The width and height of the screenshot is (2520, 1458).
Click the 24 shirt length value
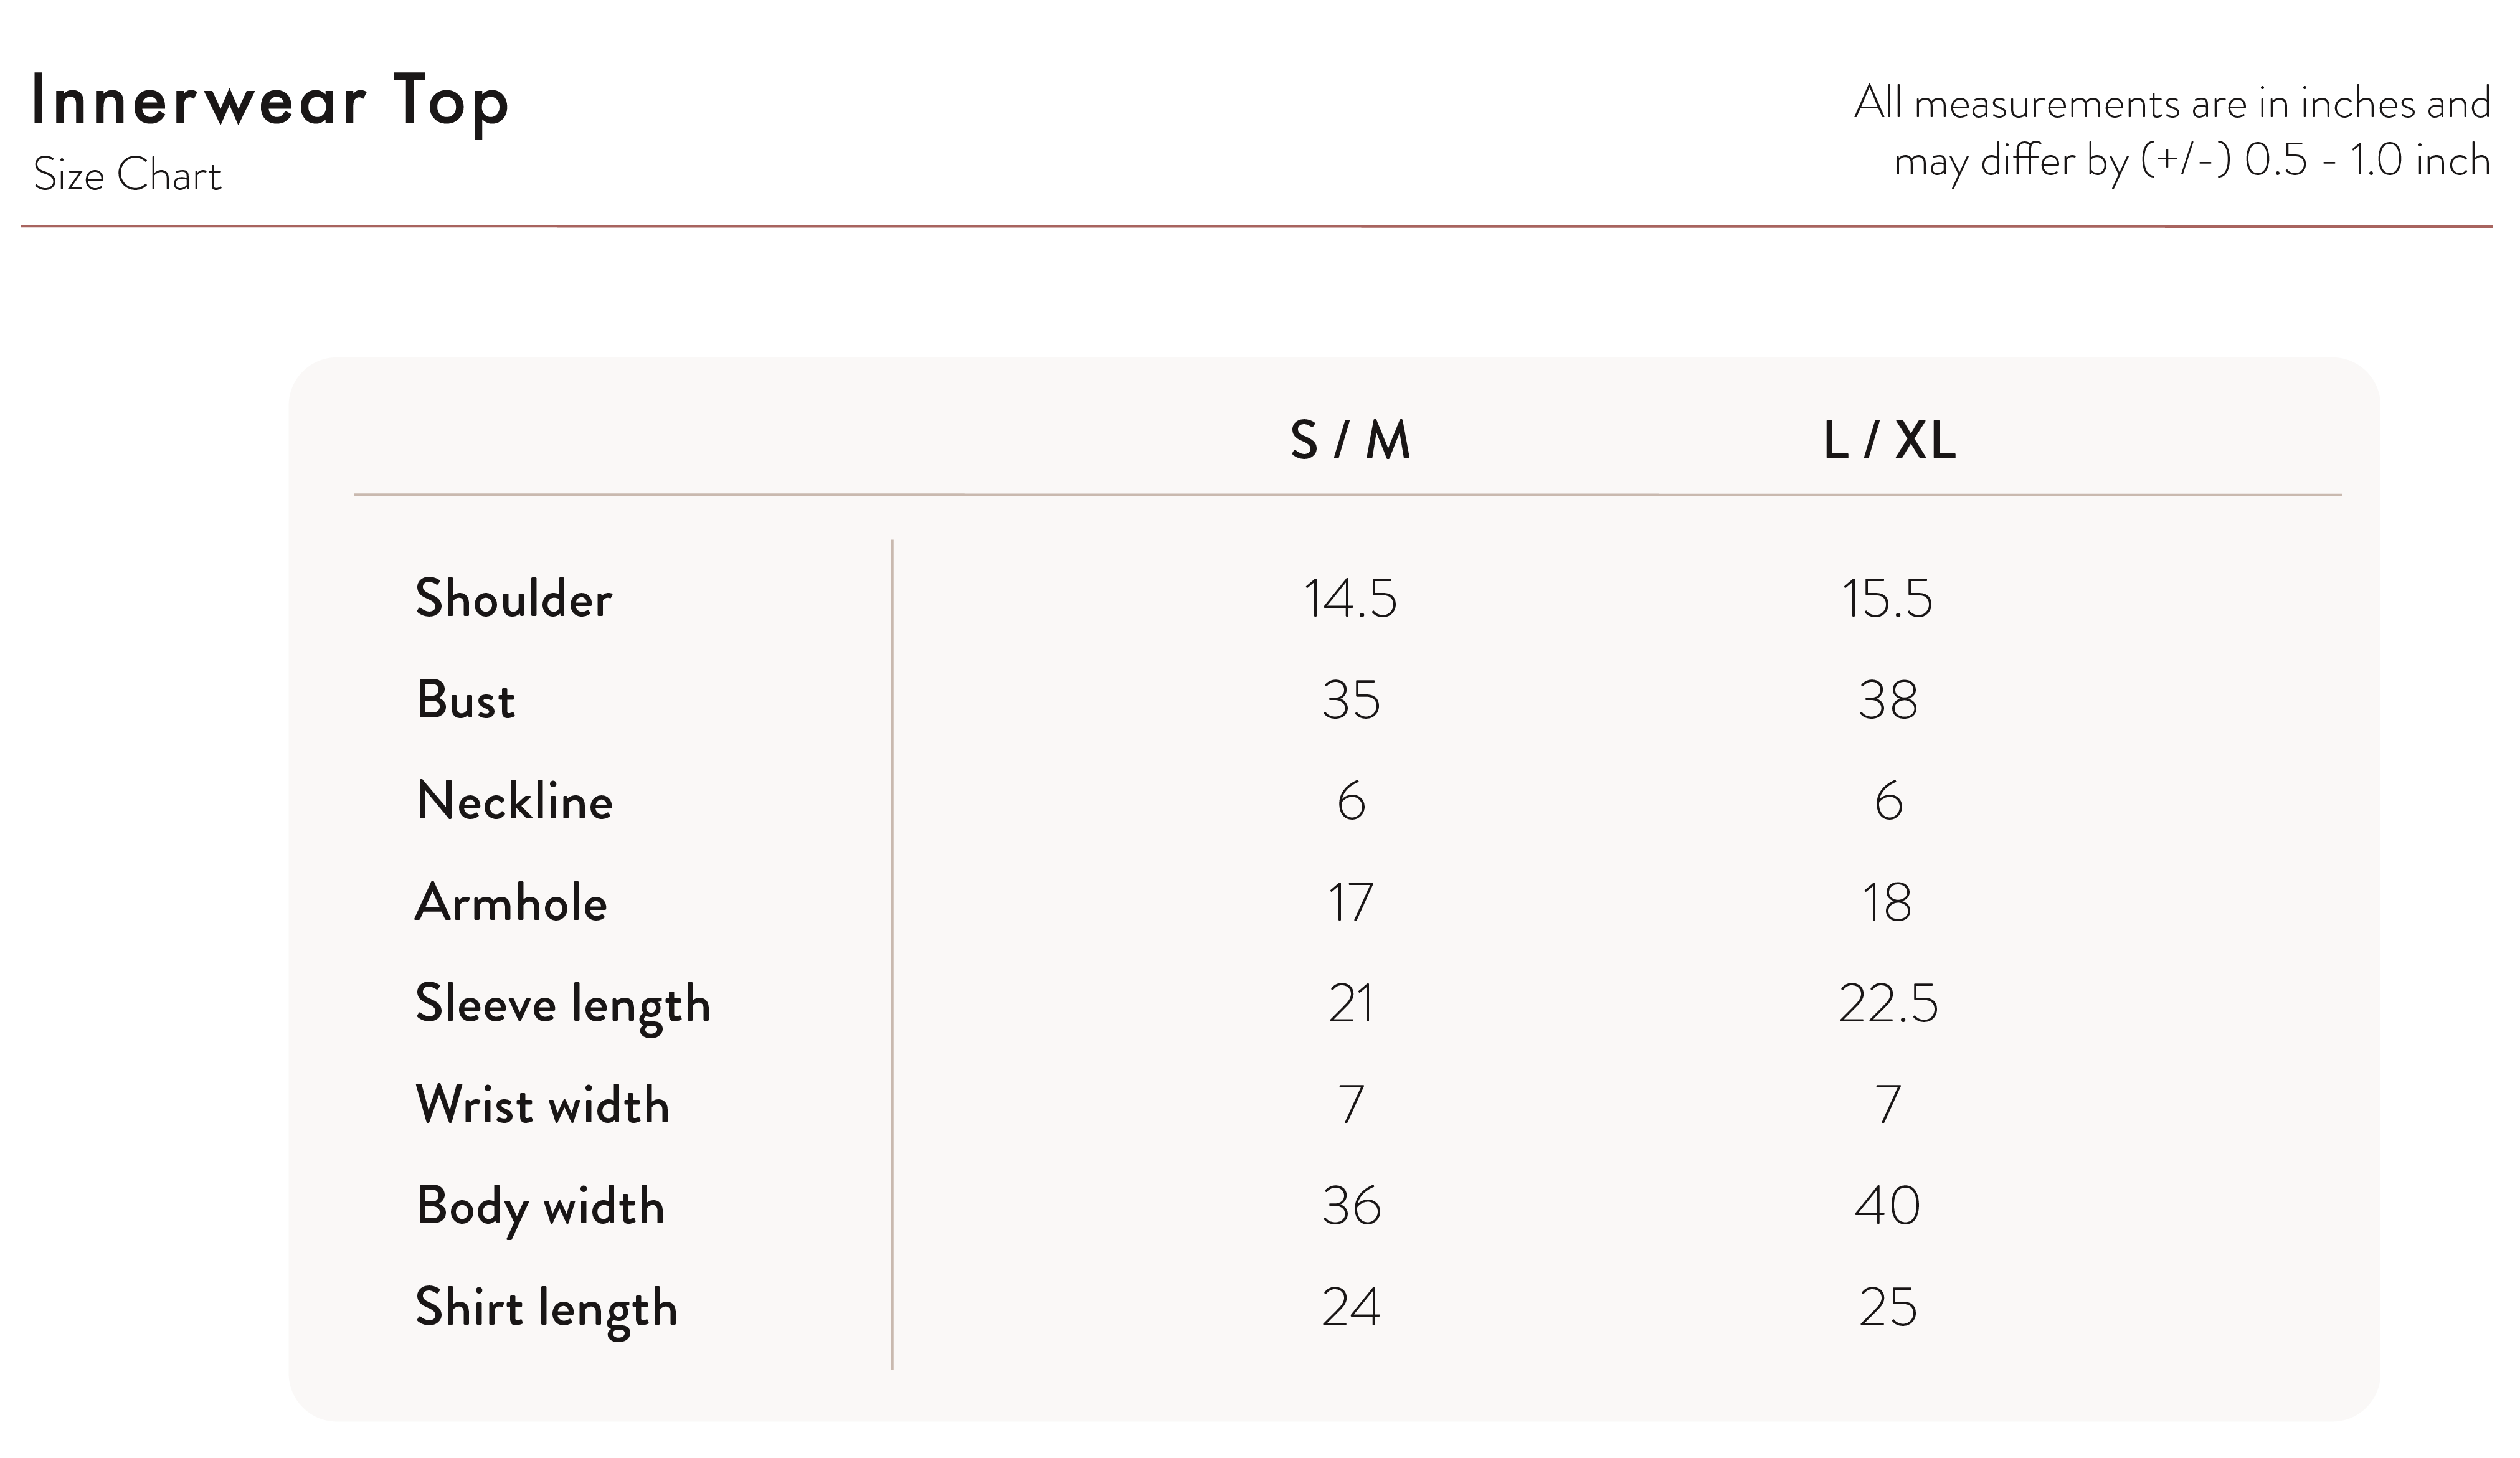pyautogui.click(x=1351, y=1308)
